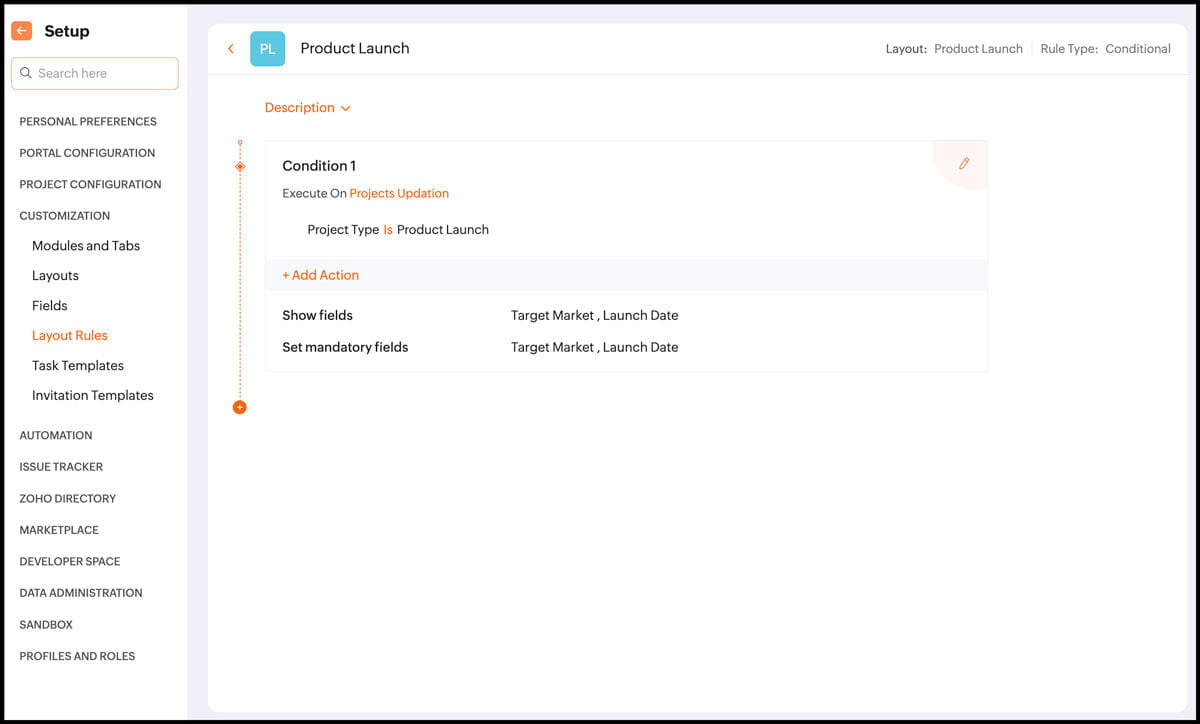1200x724 pixels.
Task: Expand the Description dropdown
Action: 307,108
